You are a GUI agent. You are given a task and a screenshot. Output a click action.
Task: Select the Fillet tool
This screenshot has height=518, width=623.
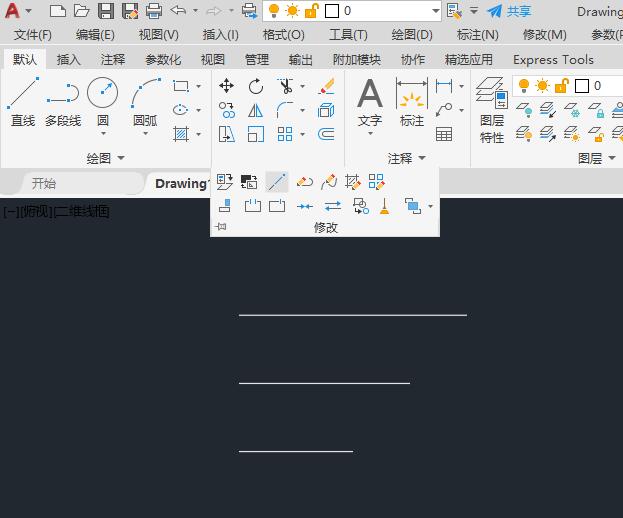point(285,110)
